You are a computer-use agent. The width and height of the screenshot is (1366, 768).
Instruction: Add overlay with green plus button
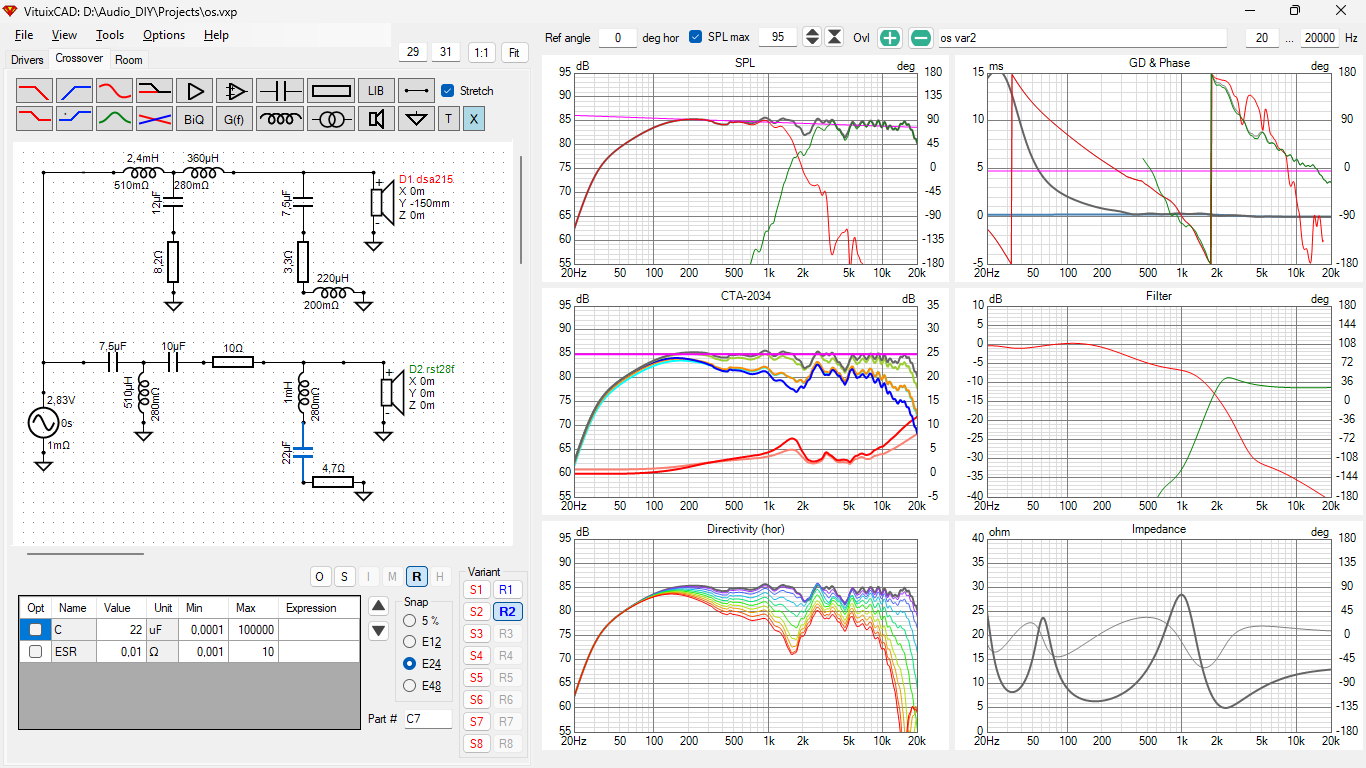(890, 38)
